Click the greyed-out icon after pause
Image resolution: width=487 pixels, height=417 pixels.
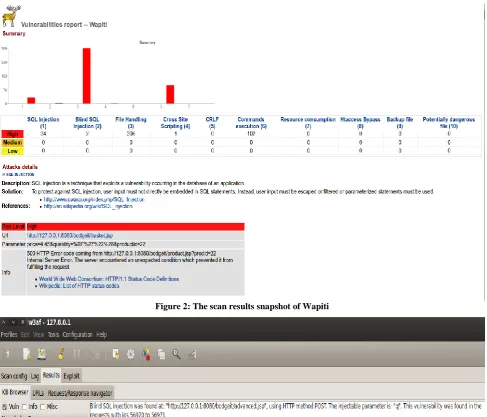(x=96, y=355)
